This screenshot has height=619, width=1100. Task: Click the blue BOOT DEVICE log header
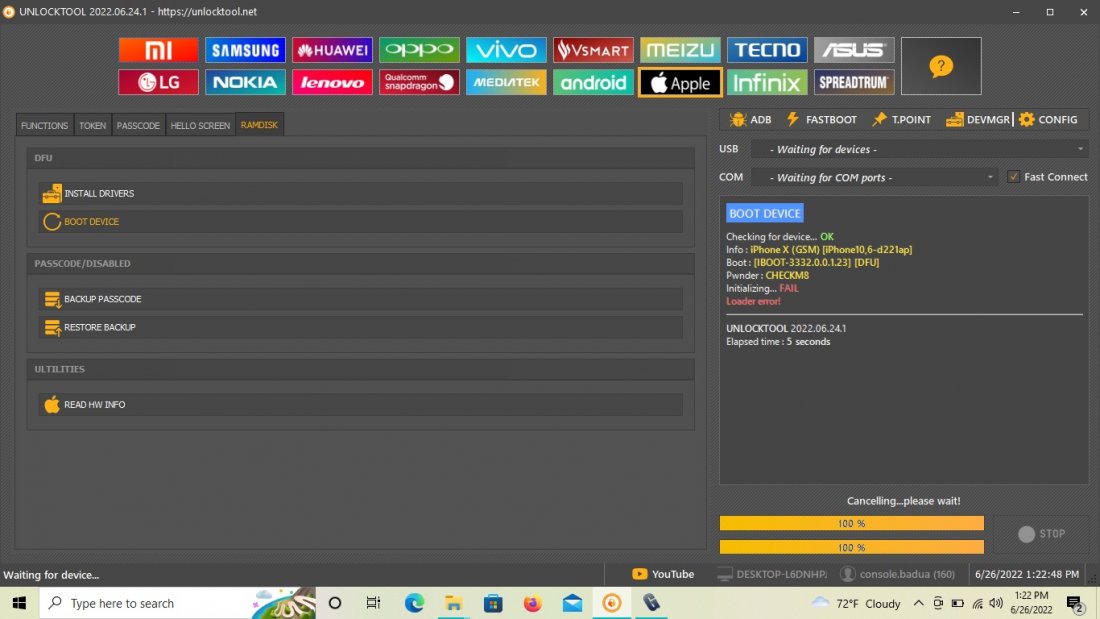(765, 213)
